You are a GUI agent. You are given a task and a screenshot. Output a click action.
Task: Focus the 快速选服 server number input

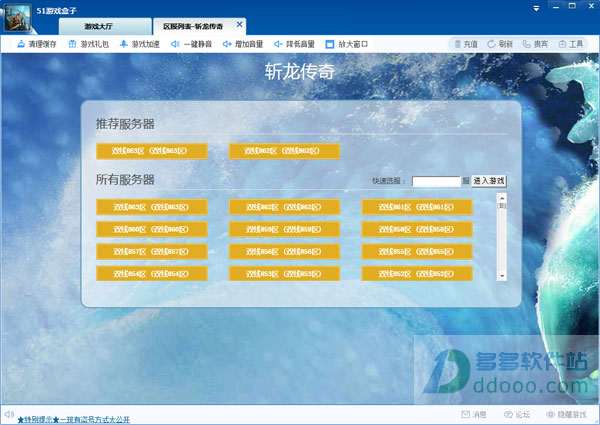click(436, 181)
